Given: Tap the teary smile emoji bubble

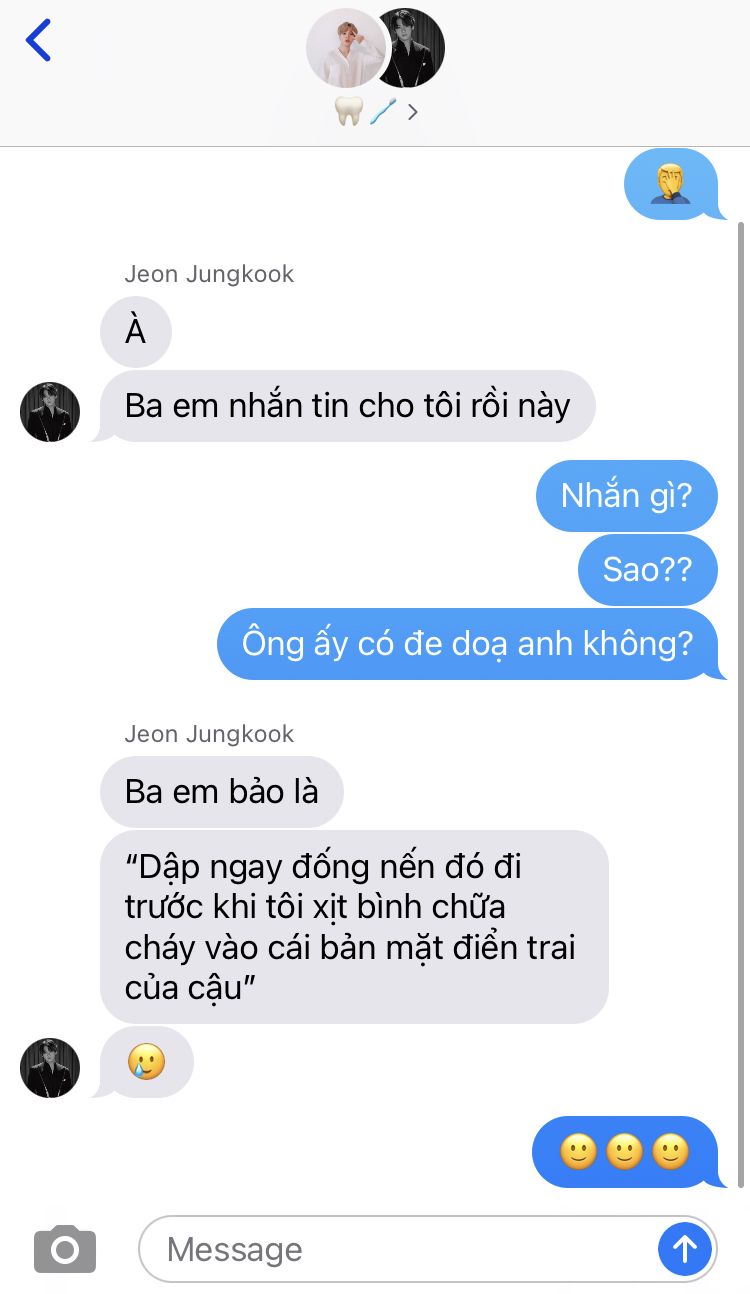Looking at the screenshot, I should [x=146, y=1062].
